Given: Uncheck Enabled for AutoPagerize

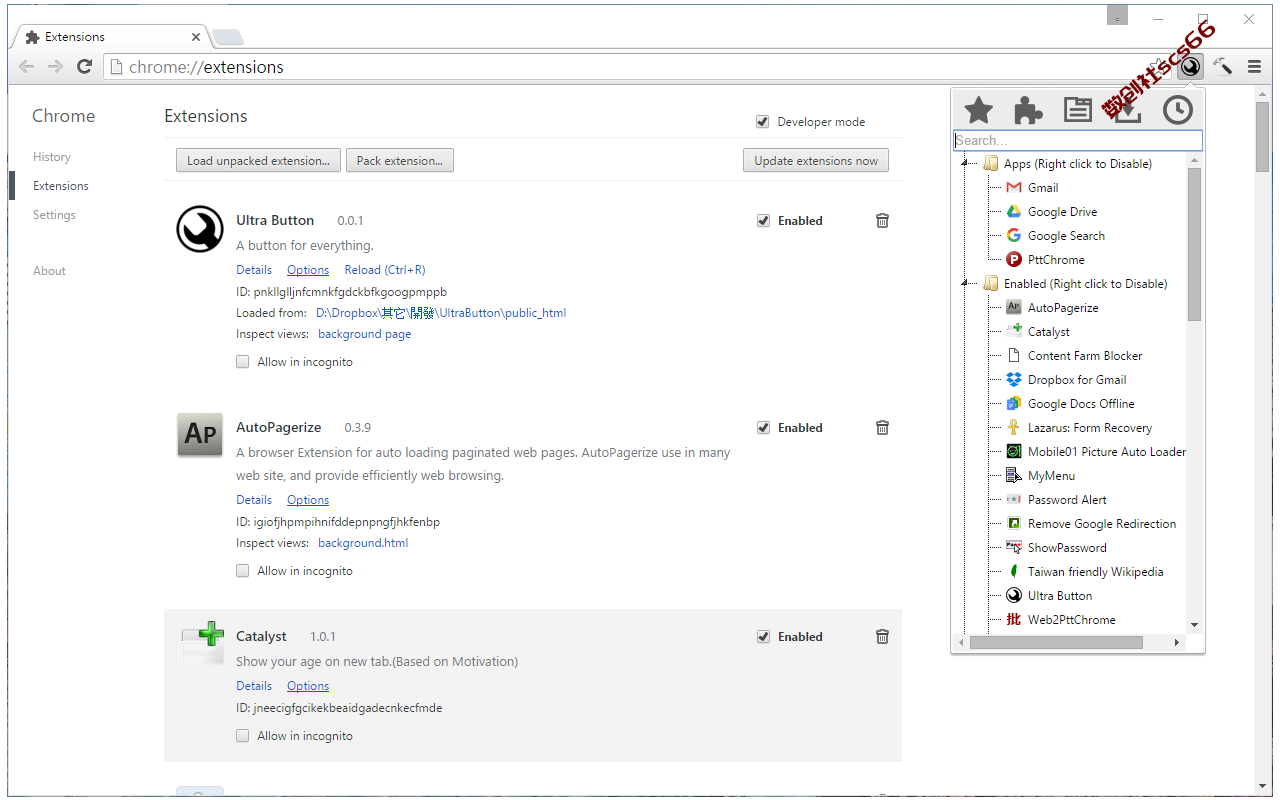Looking at the screenshot, I should (764, 428).
